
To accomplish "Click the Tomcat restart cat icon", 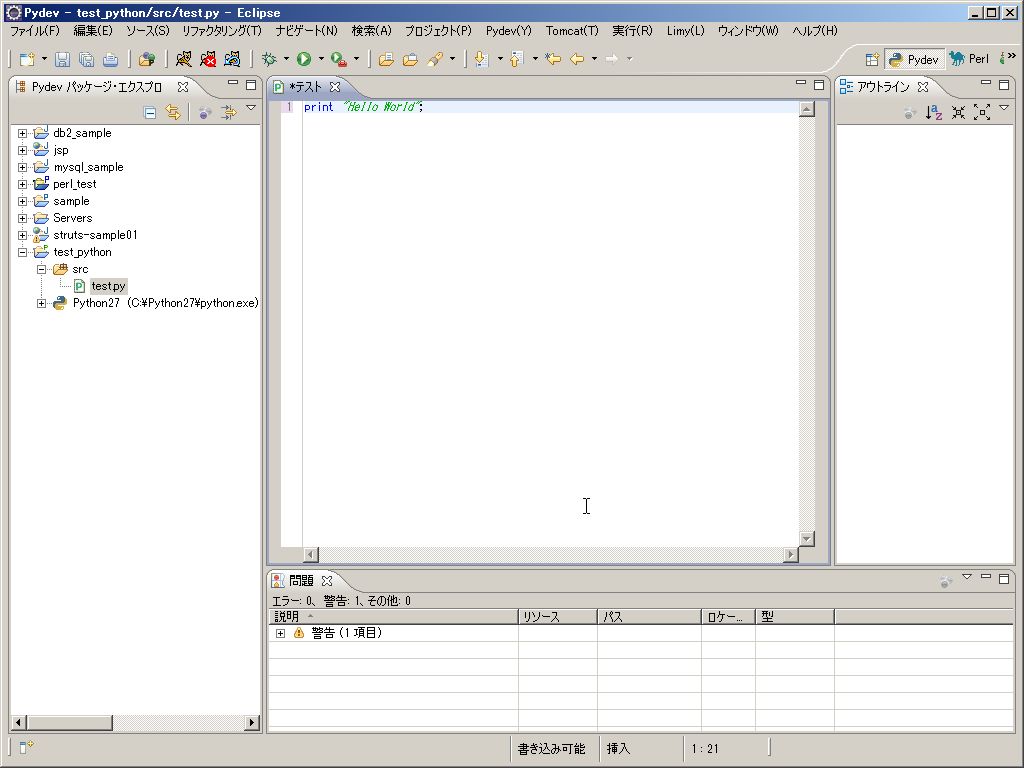I will [x=232, y=59].
